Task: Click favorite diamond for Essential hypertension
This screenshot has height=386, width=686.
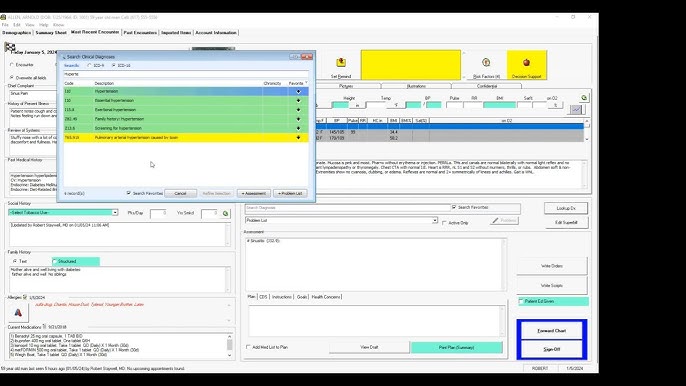Action: [x=298, y=101]
